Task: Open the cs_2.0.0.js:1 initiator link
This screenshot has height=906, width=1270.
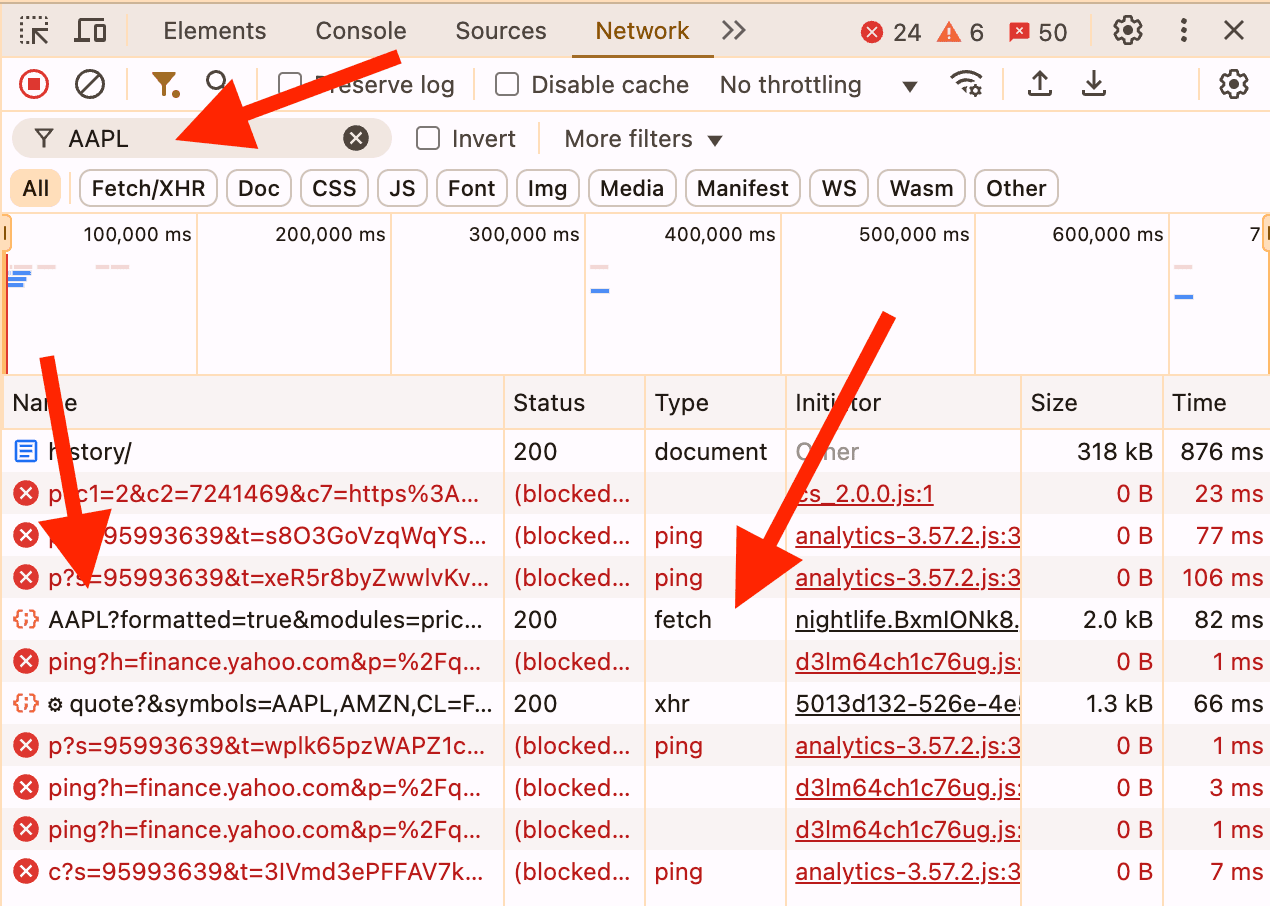Action: click(865, 494)
